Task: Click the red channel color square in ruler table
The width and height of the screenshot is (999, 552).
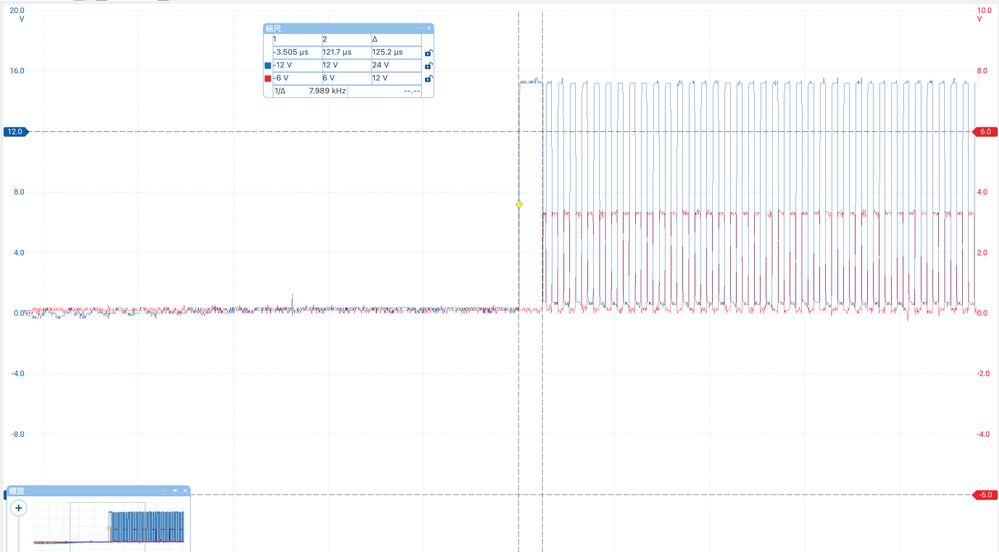Action: click(268, 78)
